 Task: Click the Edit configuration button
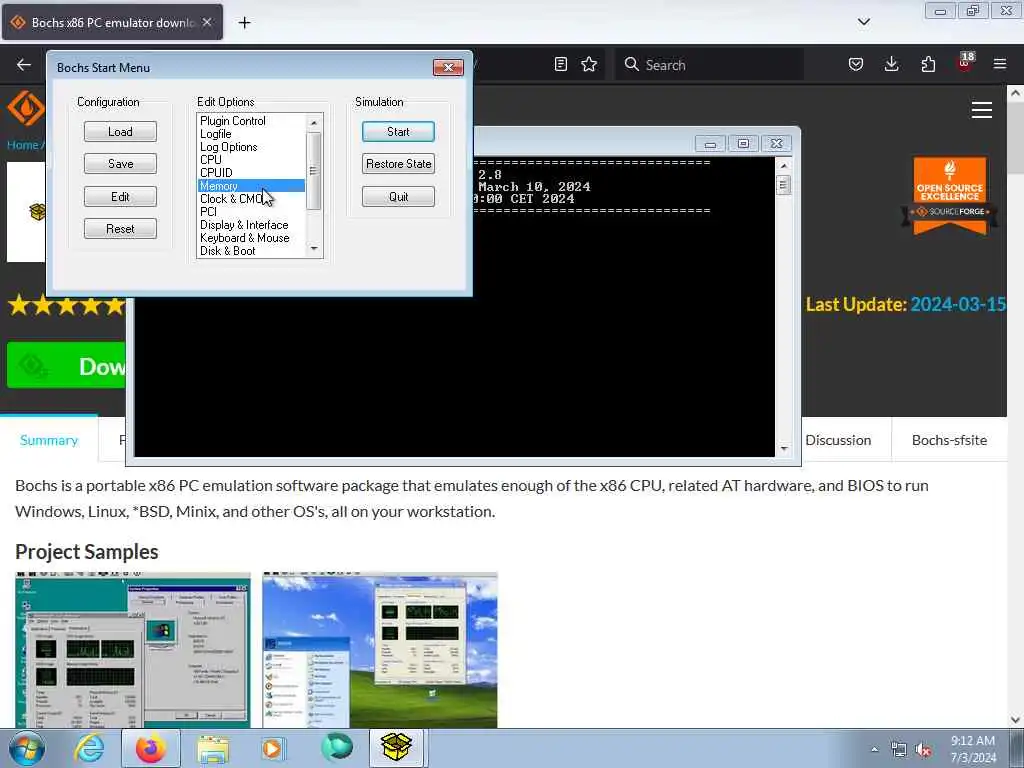tap(120, 197)
